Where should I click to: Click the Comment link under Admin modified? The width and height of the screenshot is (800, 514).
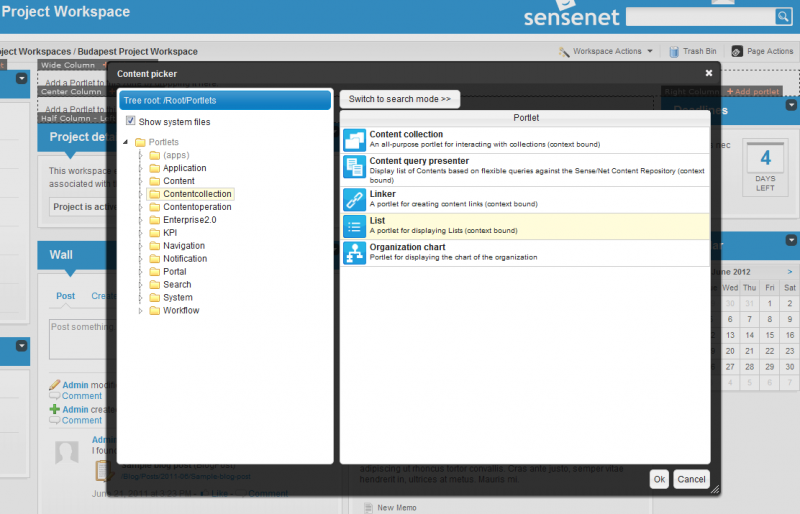click(82, 396)
